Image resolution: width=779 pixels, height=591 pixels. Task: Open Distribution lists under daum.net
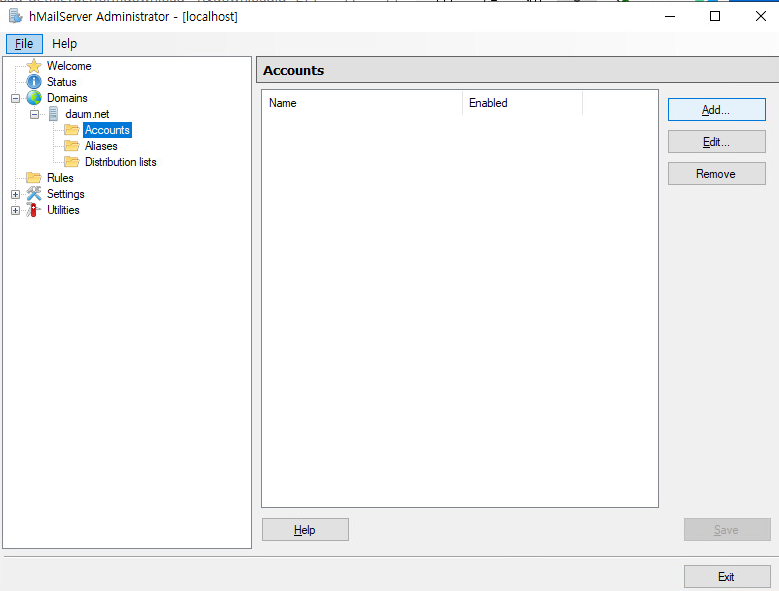pyautogui.click(x=121, y=162)
